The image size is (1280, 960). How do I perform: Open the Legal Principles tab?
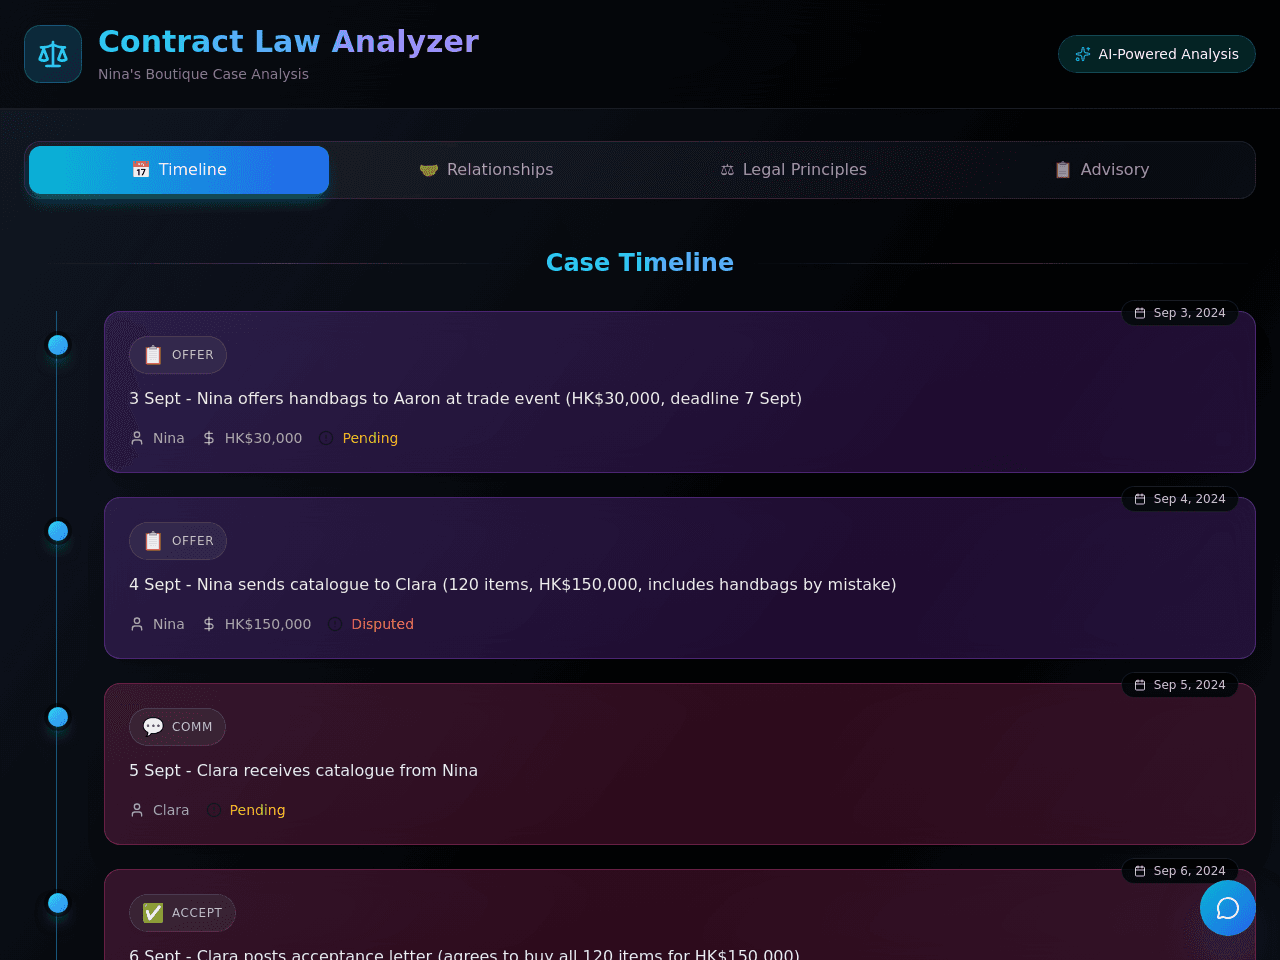click(793, 170)
